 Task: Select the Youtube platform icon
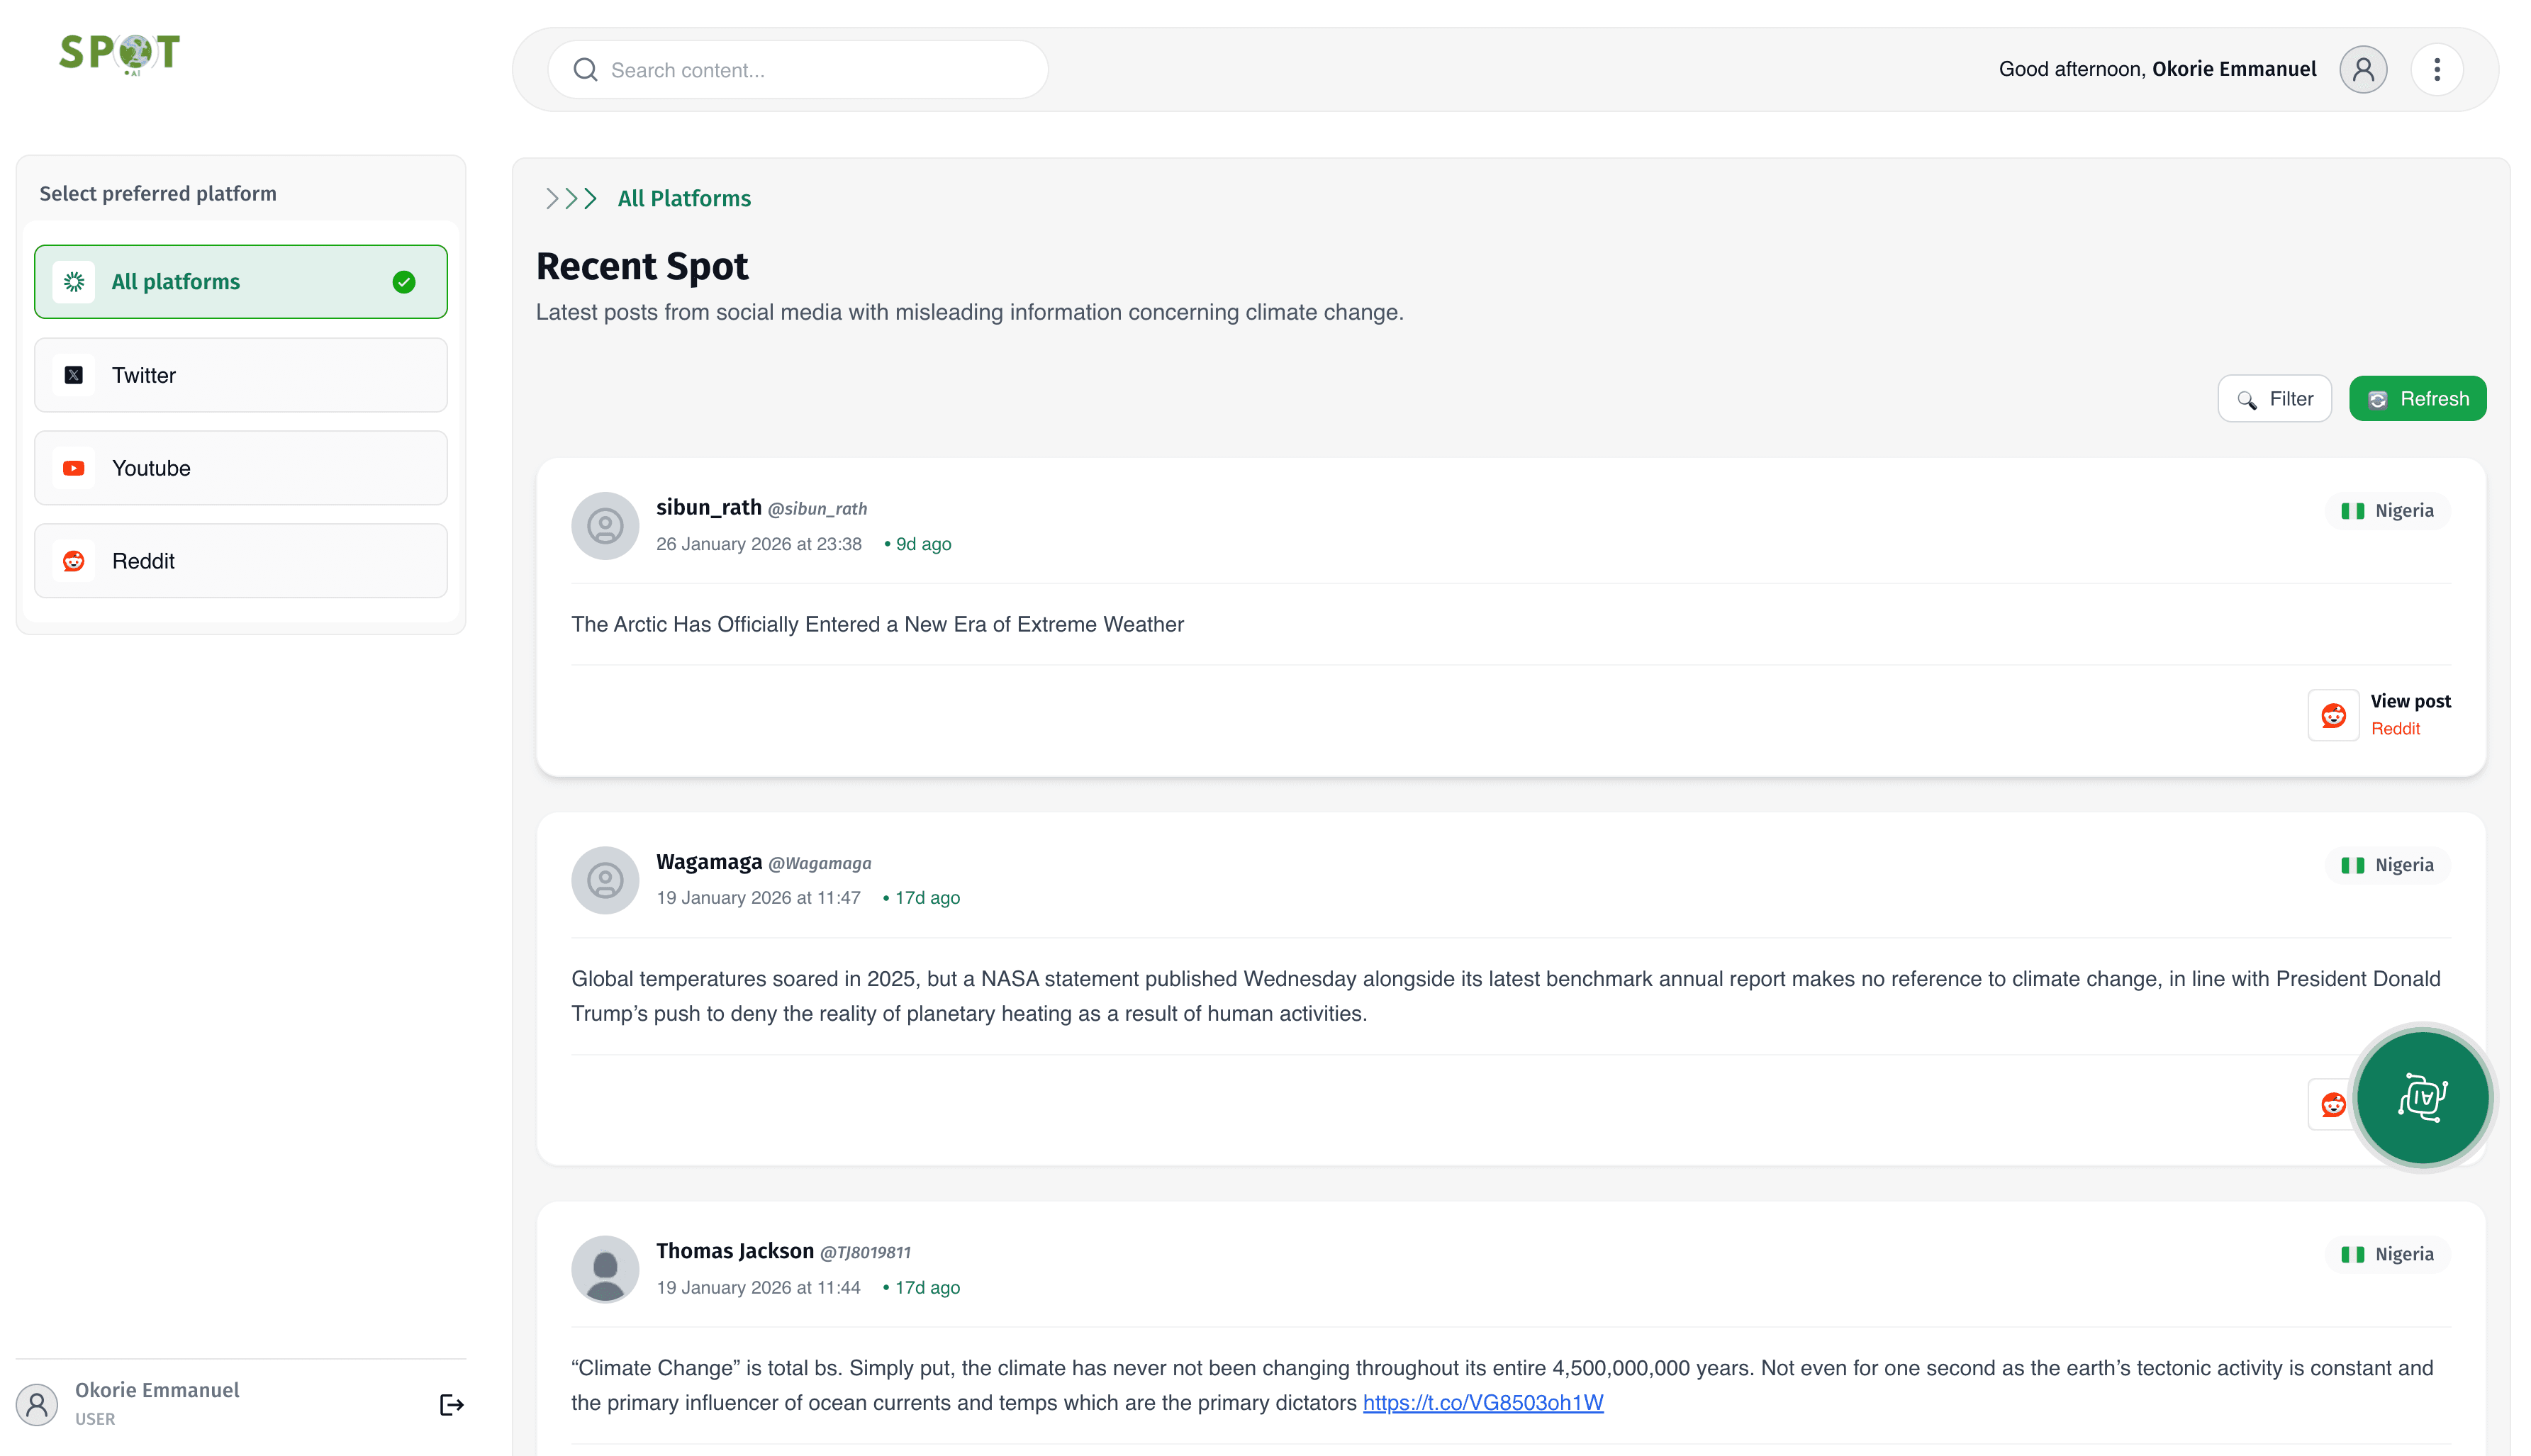[x=73, y=467]
